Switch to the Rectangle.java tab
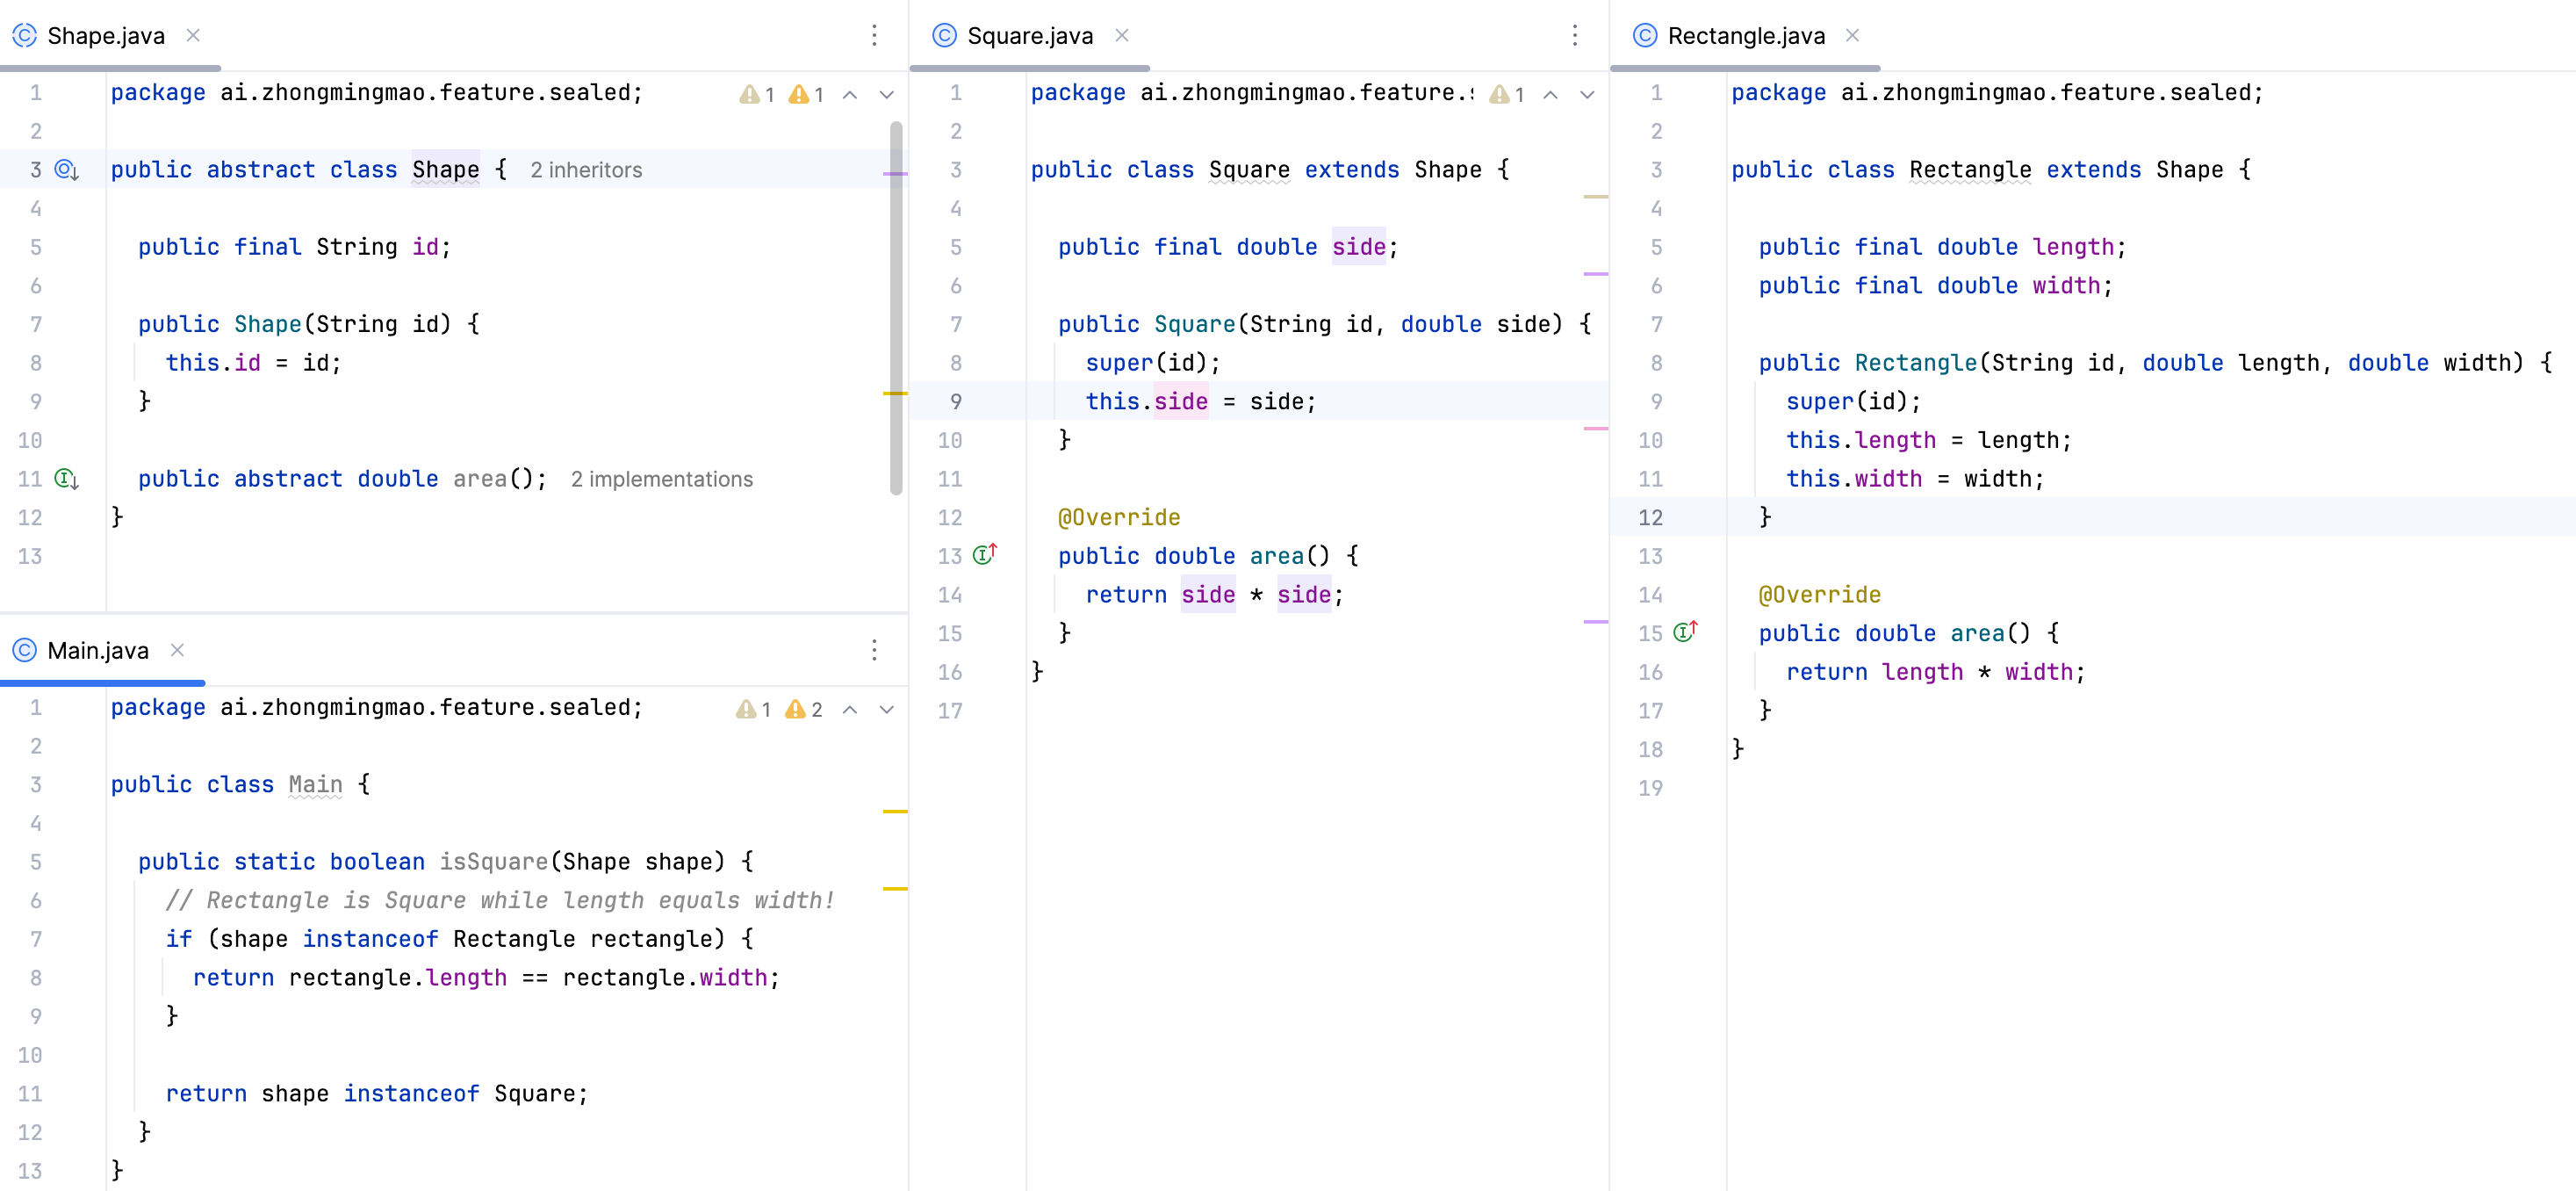The height and width of the screenshot is (1191, 2576). pyautogui.click(x=1745, y=36)
